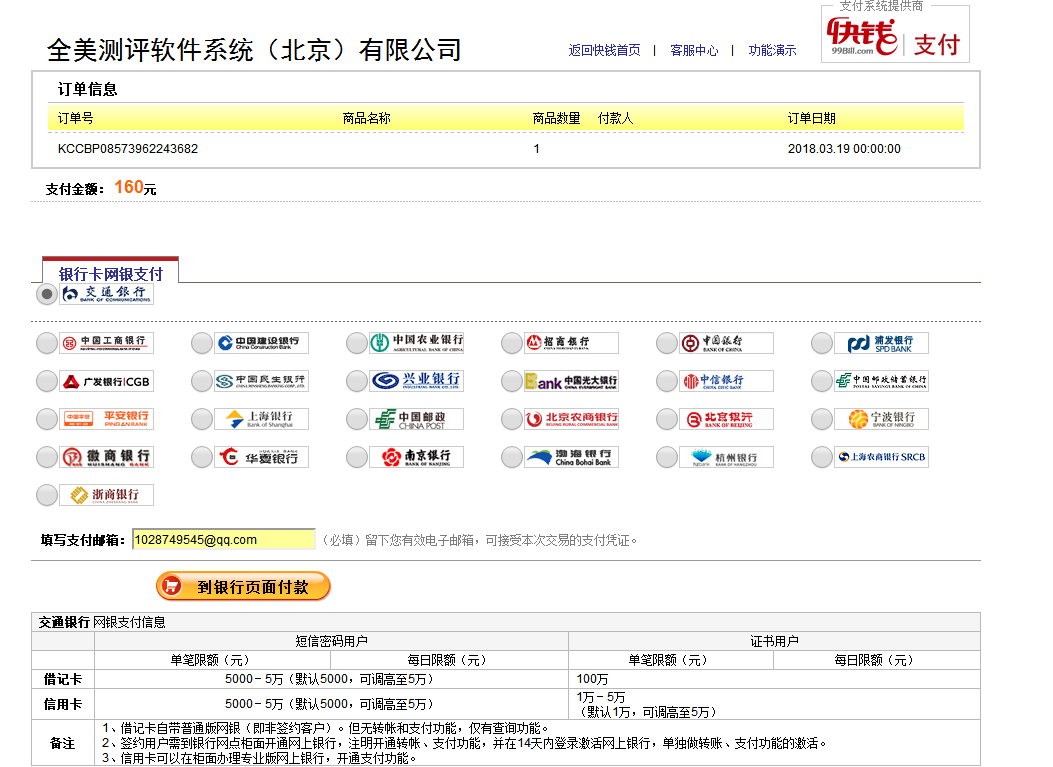
Task: Click the 中国银行 Bank of China logo
Action: [727, 343]
